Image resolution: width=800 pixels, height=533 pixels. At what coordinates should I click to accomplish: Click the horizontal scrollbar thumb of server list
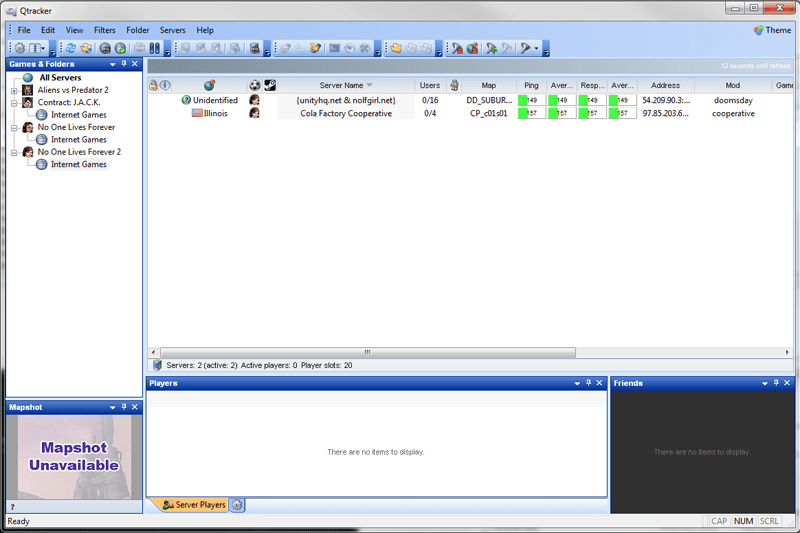(367, 352)
